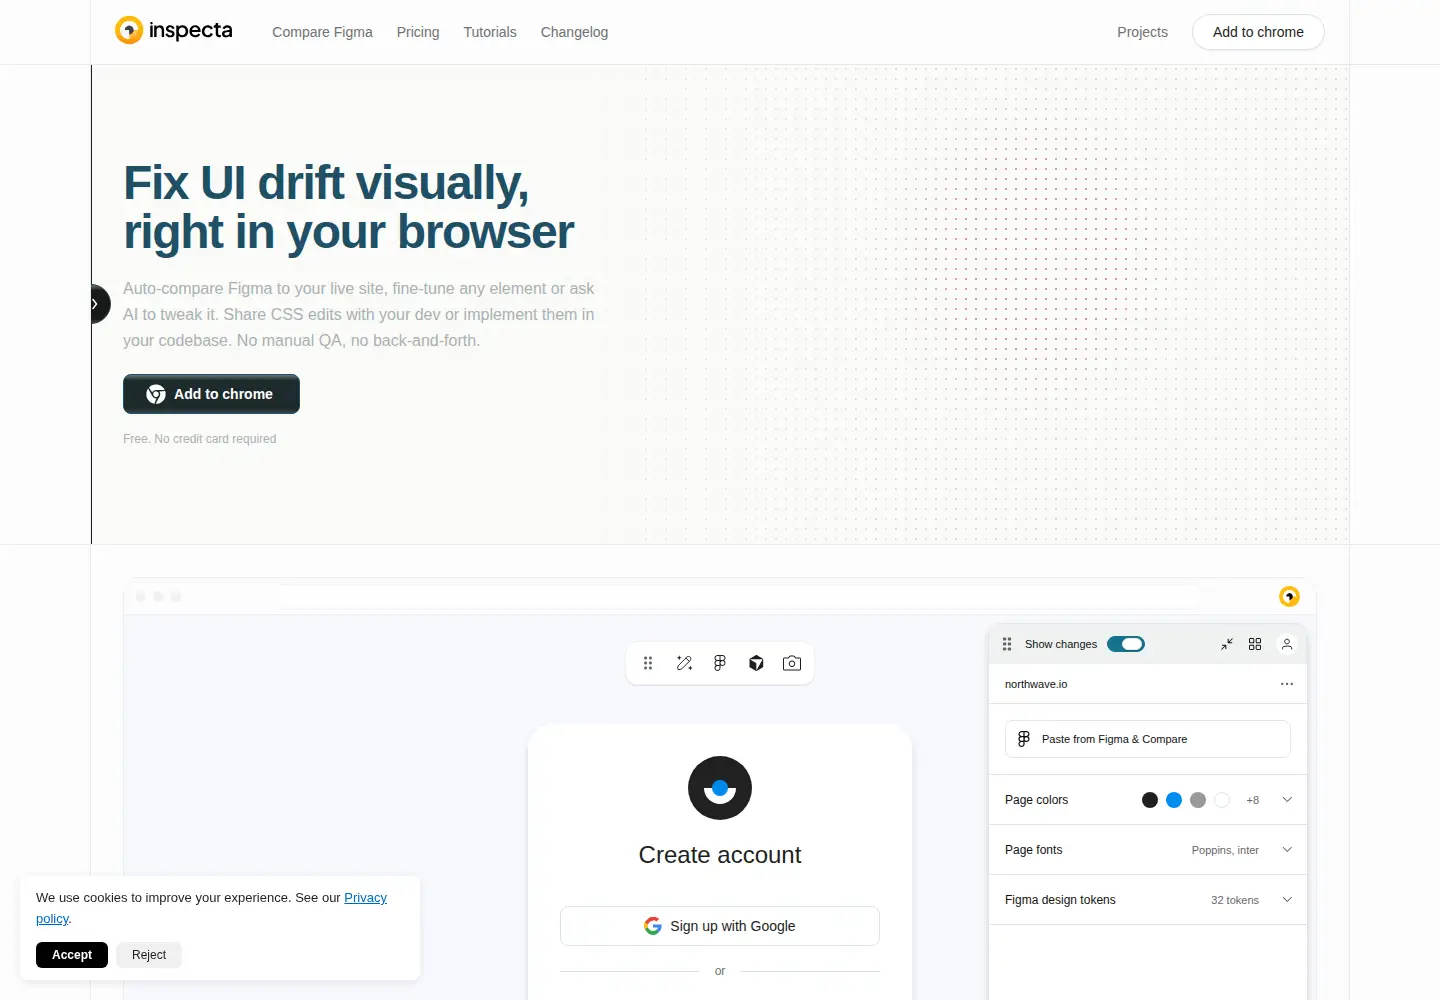
Task: Click the Sign up with Google button
Action: [x=720, y=926]
